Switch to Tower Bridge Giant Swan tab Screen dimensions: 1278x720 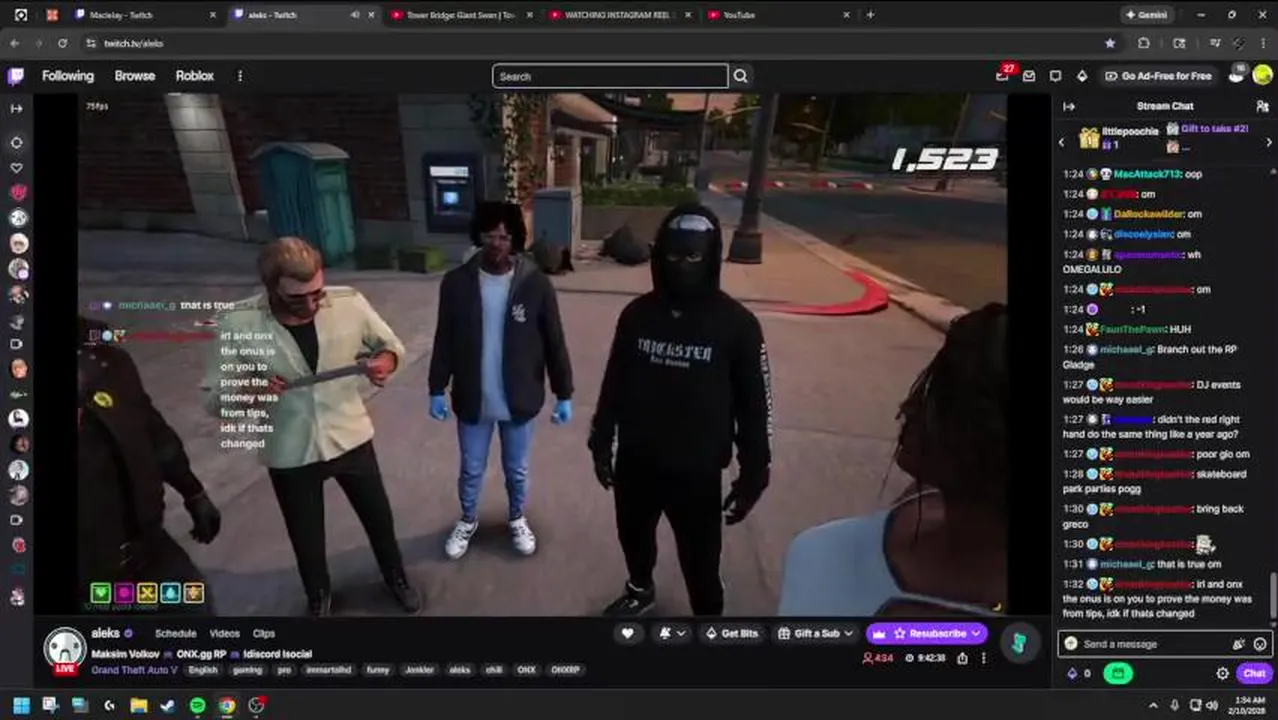click(x=459, y=15)
